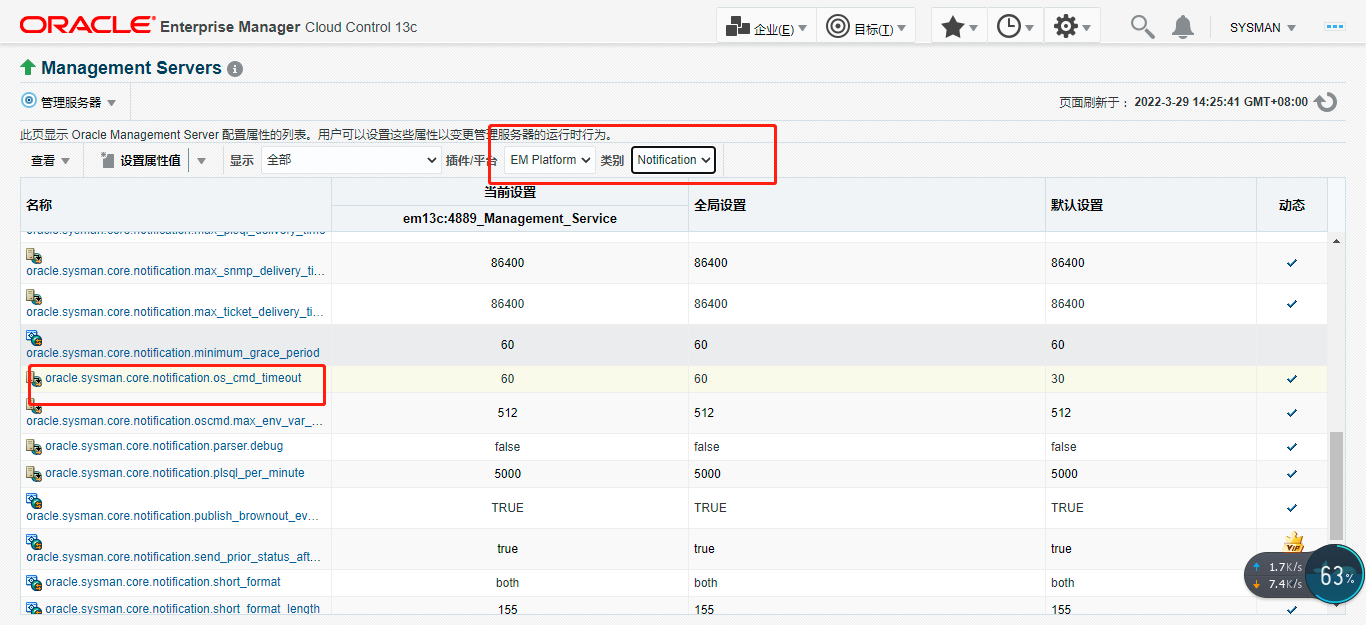Click the dynamic checkmark in os_cmd_timeout row

1292,379
